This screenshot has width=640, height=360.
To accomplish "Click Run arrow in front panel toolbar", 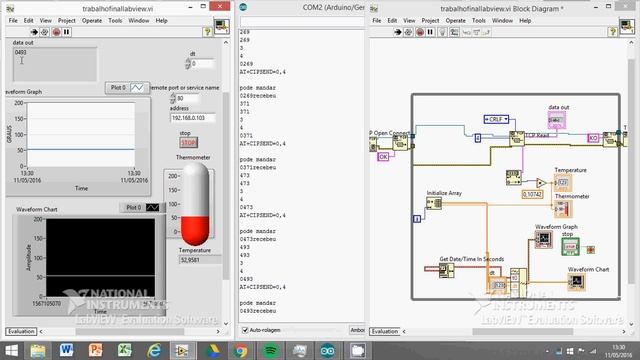I will pyautogui.click(x=34, y=32).
